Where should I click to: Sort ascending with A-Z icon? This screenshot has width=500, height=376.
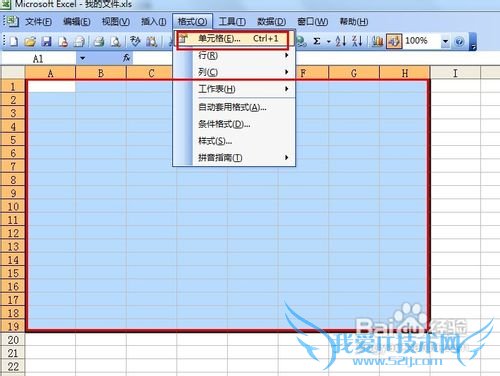pos(341,42)
